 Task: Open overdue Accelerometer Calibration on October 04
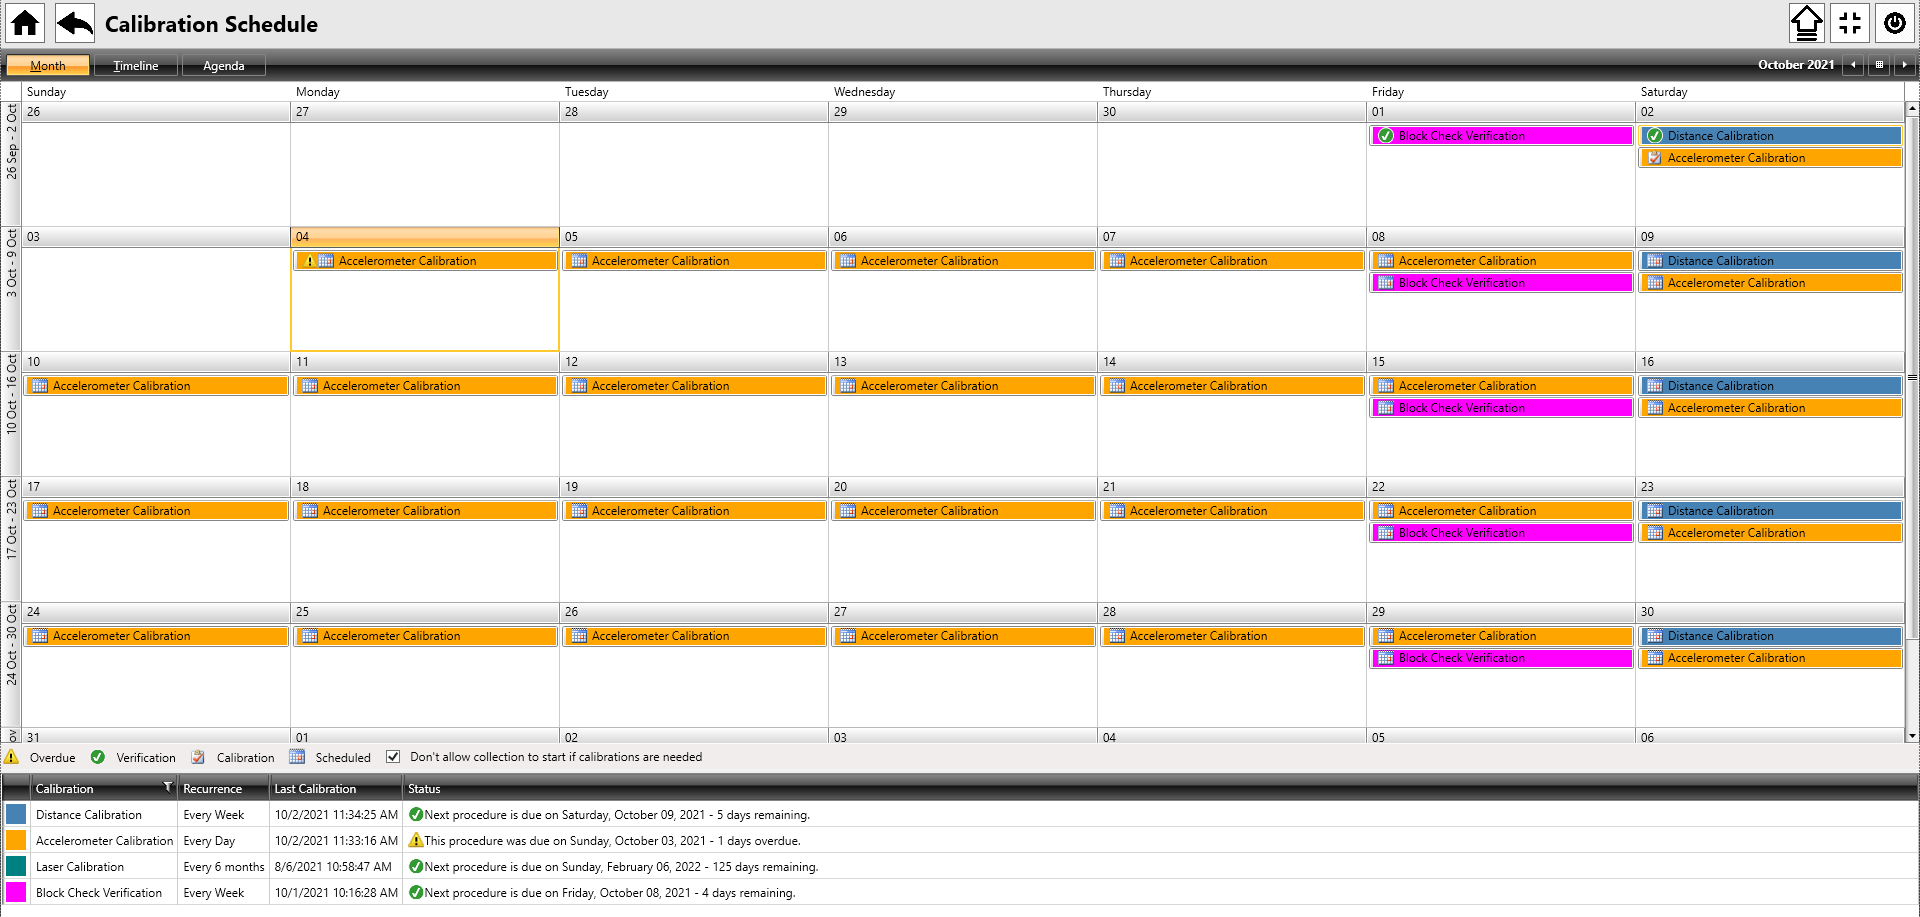[425, 261]
